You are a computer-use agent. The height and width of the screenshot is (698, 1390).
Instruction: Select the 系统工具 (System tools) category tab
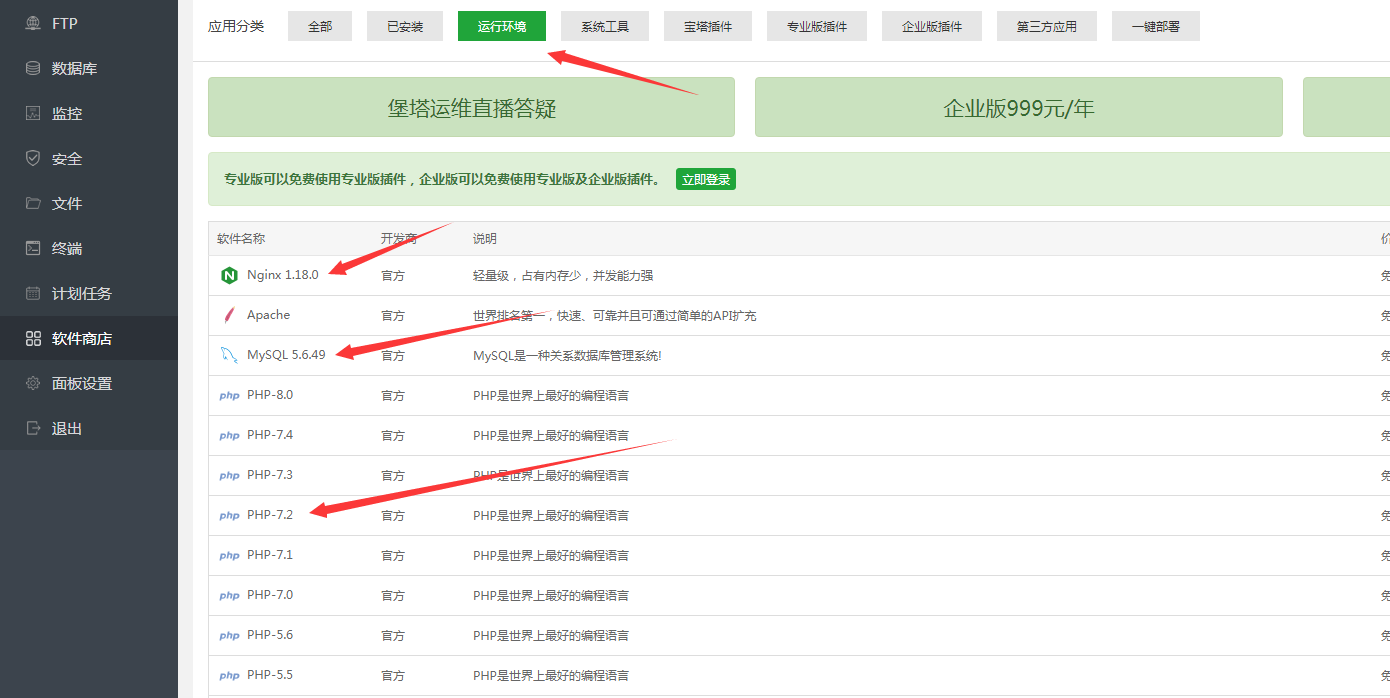click(605, 26)
